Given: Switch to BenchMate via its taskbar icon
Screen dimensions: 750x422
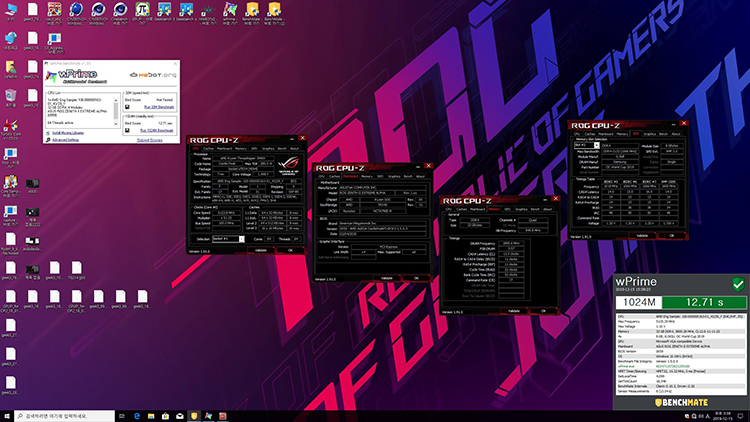Looking at the screenshot, I should click(194, 416).
